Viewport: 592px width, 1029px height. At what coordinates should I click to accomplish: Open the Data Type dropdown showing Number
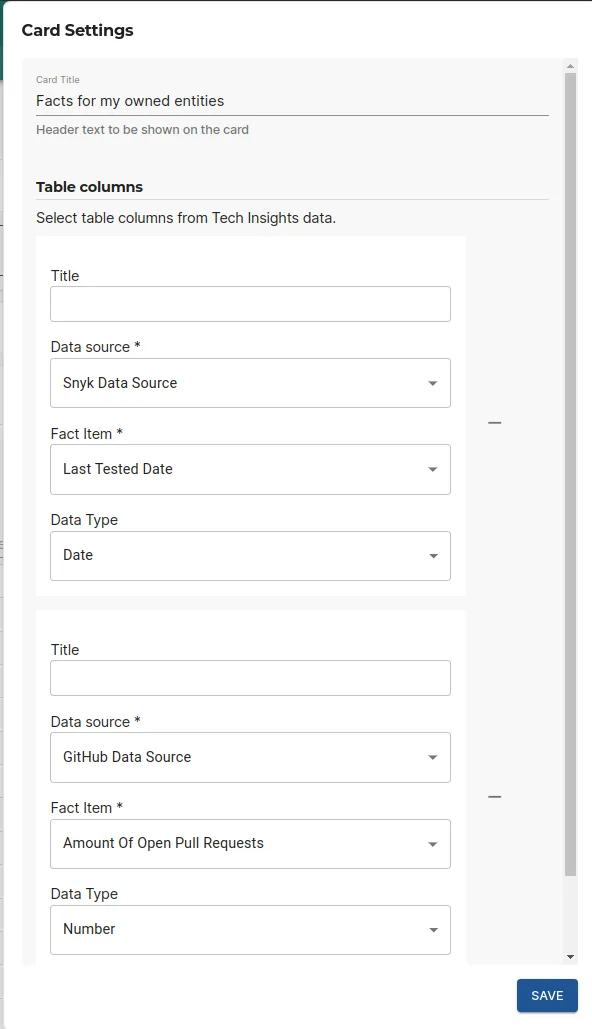coord(250,929)
